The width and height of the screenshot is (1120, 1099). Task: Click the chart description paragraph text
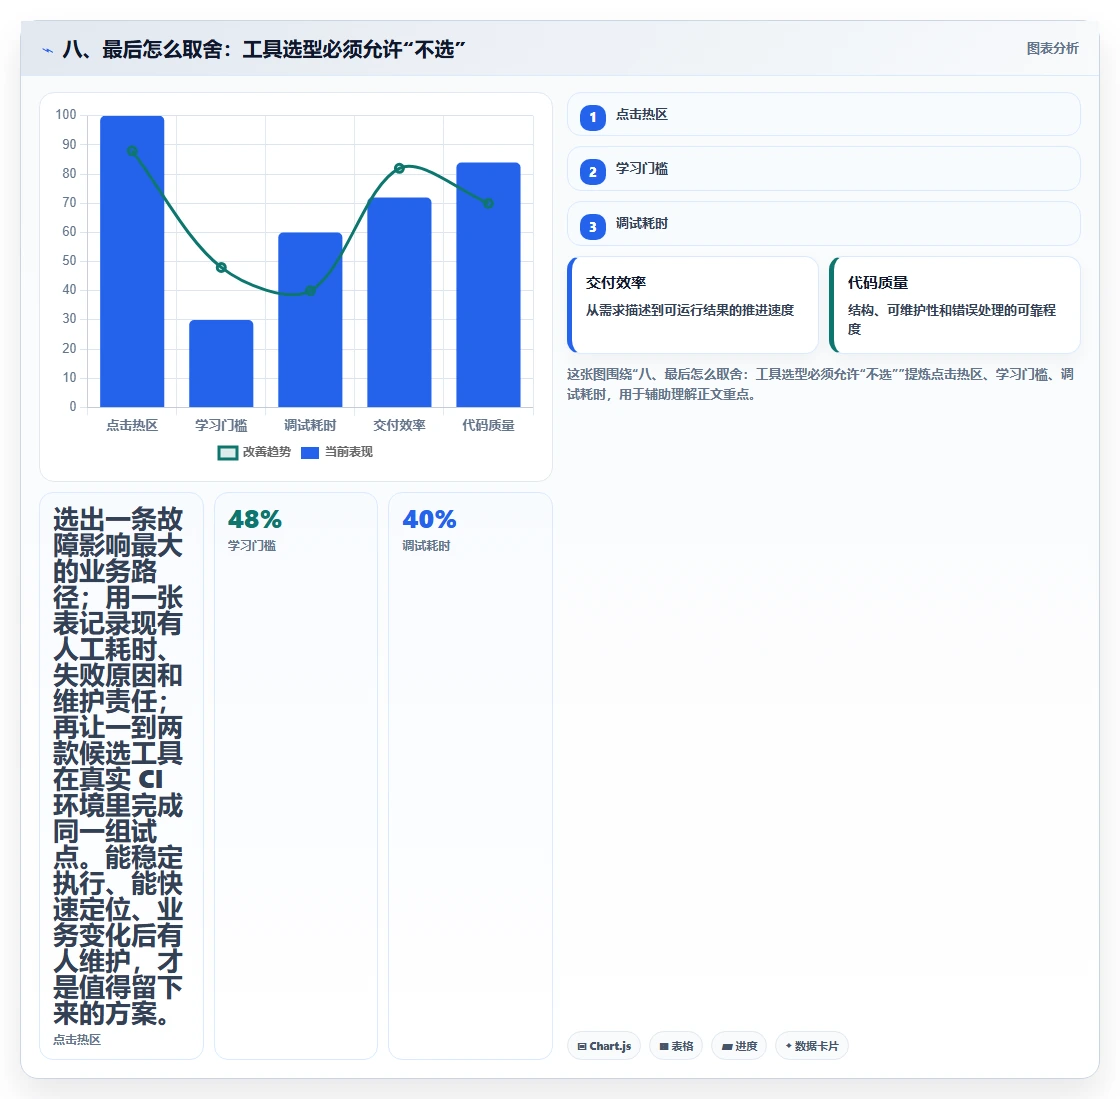click(x=820, y=384)
